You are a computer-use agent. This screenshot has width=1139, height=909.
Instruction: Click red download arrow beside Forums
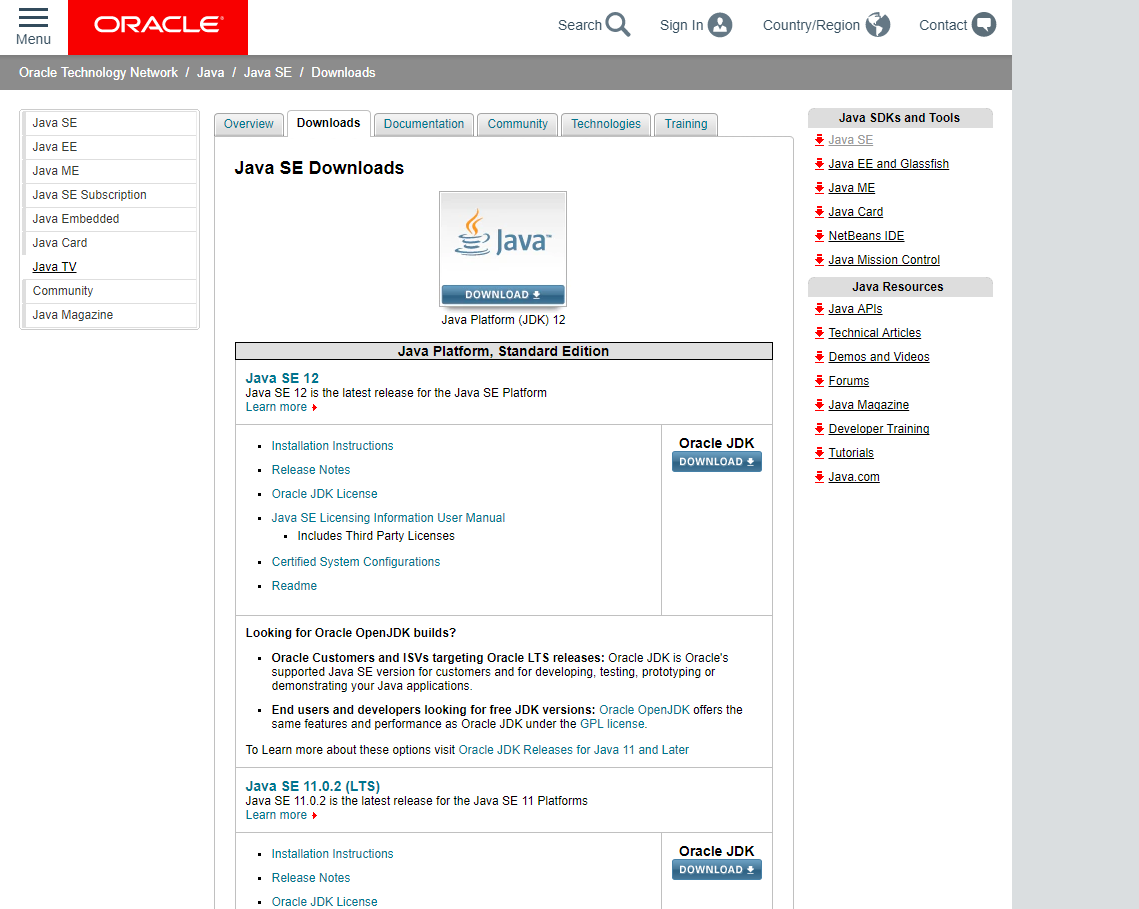click(819, 381)
